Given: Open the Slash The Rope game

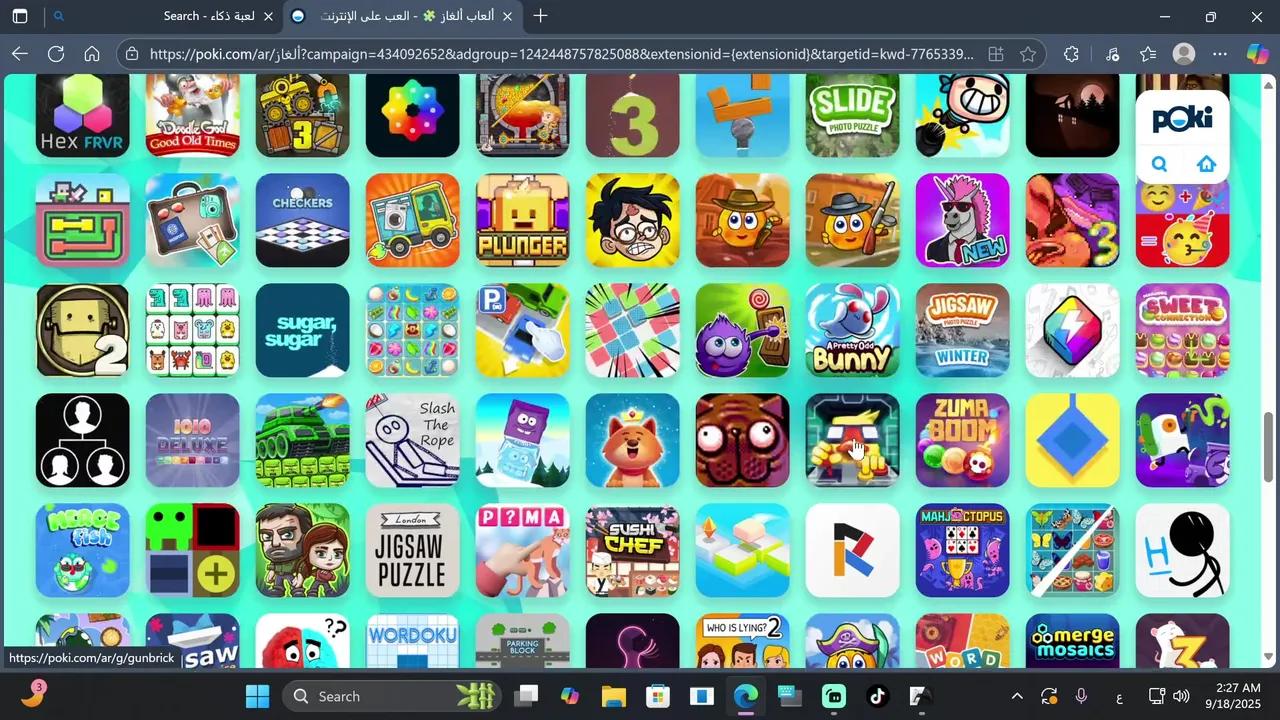Looking at the screenshot, I should (412, 440).
